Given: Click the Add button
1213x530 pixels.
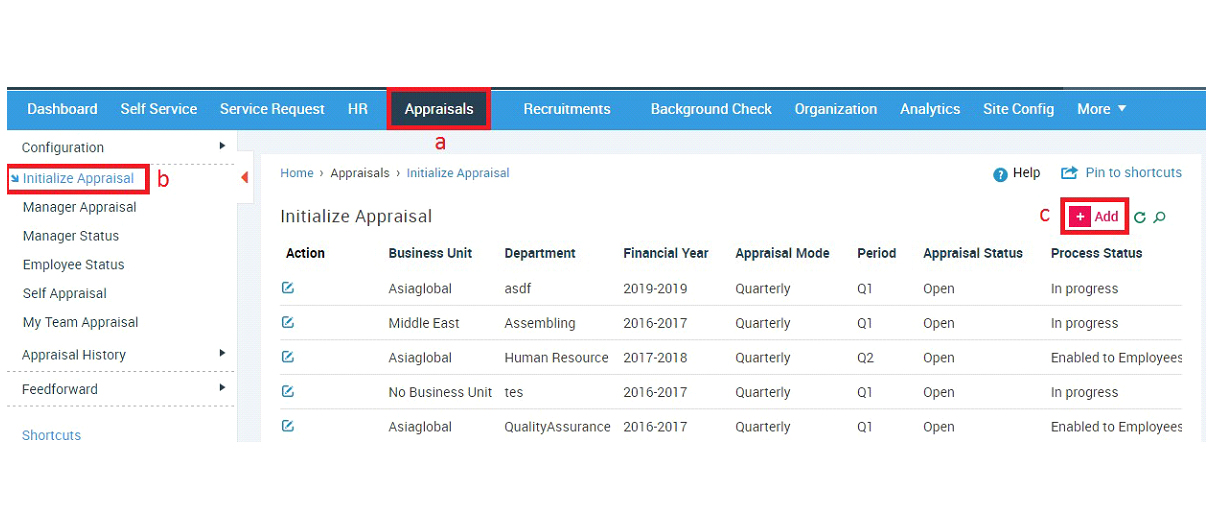Looking at the screenshot, I should click(1095, 217).
